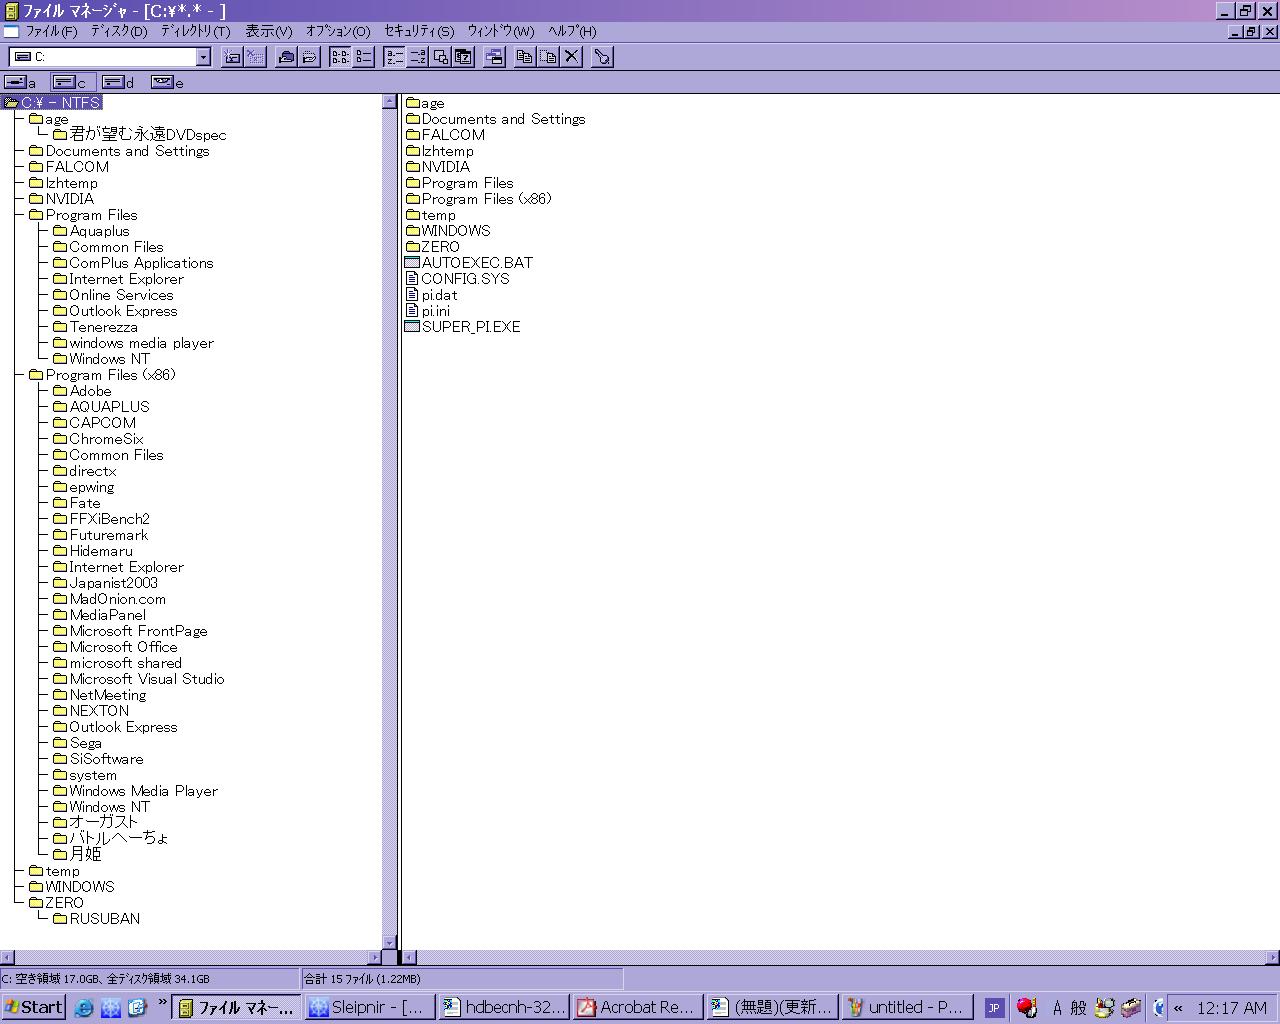Open the オプション(O) menu

click(x=338, y=31)
